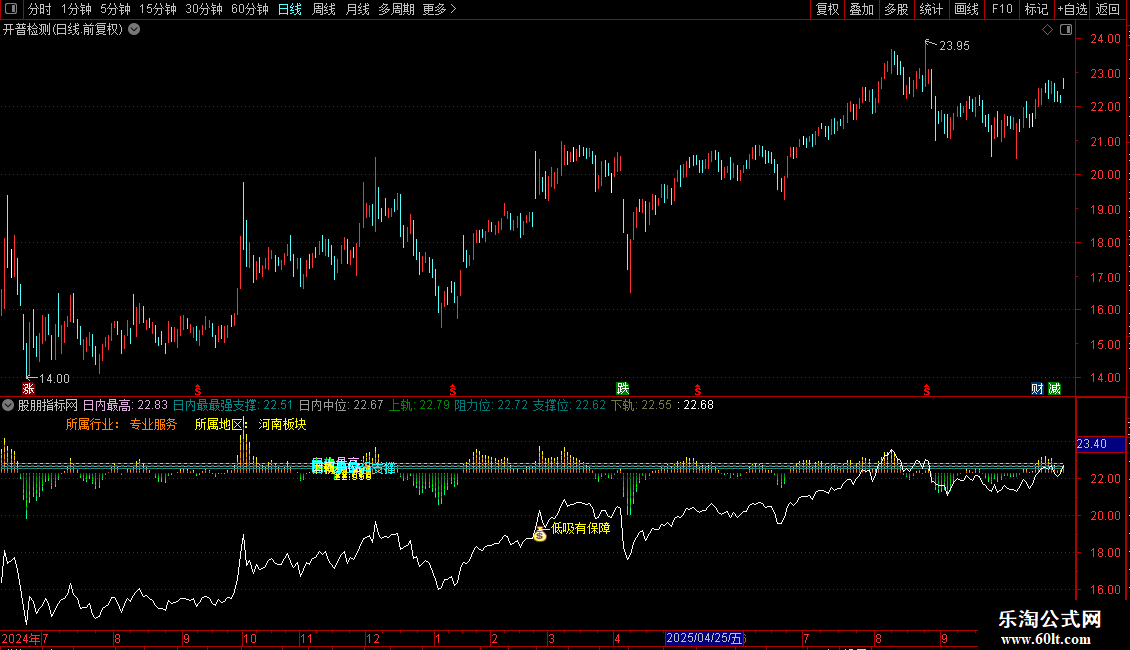Click the 标记 mark button
The image size is (1130, 650).
pyautogui.click(x=1036, y=9)
